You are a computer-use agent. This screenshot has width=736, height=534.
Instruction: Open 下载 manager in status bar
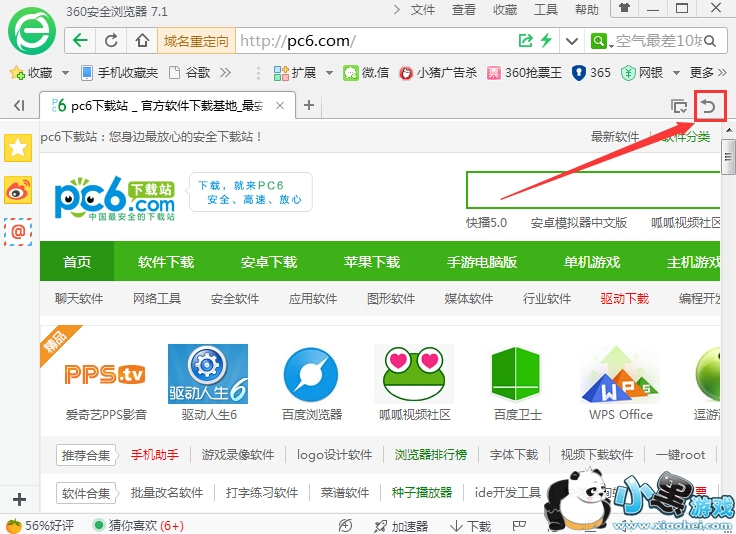470,526
